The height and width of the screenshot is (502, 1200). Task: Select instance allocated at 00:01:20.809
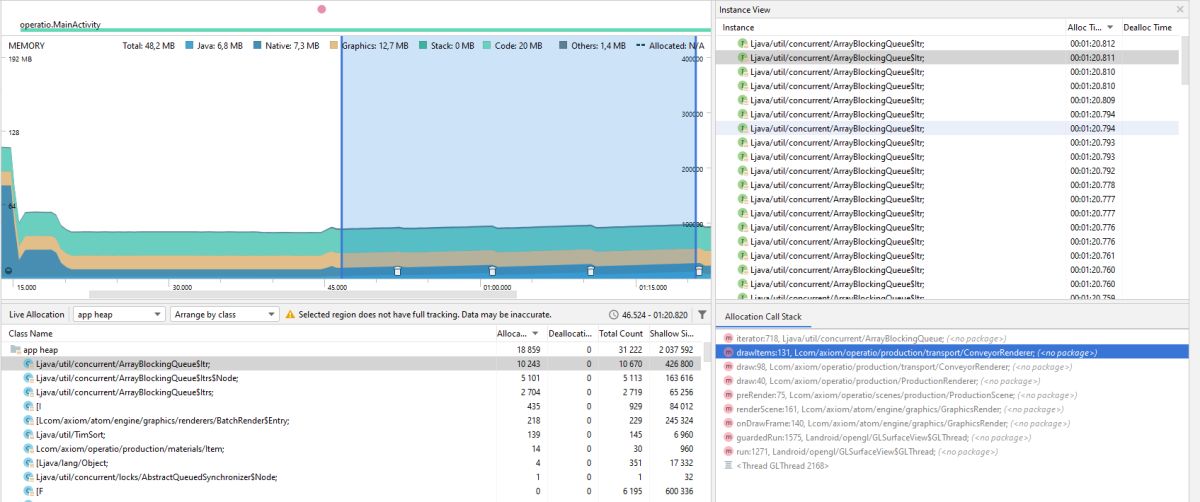point(948,100)
